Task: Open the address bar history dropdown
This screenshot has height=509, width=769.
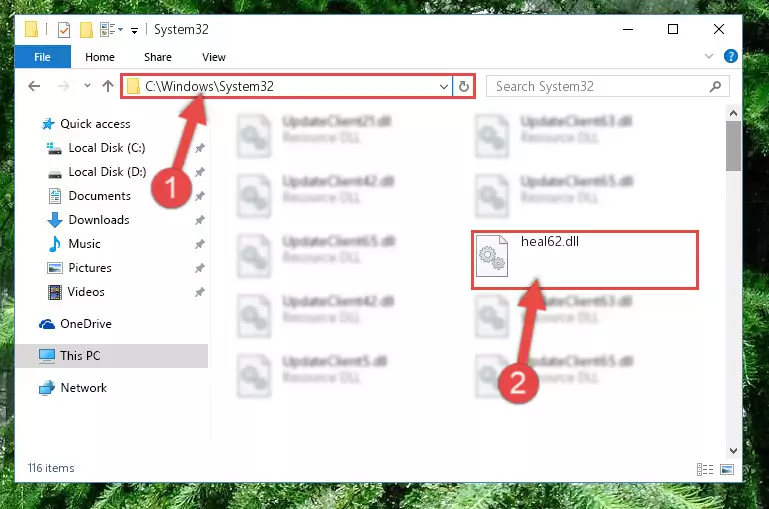Action: coord(443,87)
